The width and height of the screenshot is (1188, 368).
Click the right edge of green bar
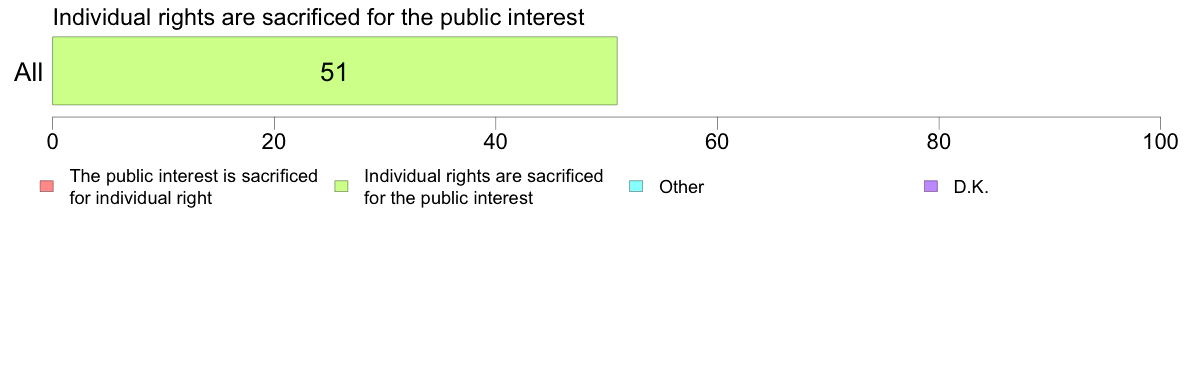point(617,70)
